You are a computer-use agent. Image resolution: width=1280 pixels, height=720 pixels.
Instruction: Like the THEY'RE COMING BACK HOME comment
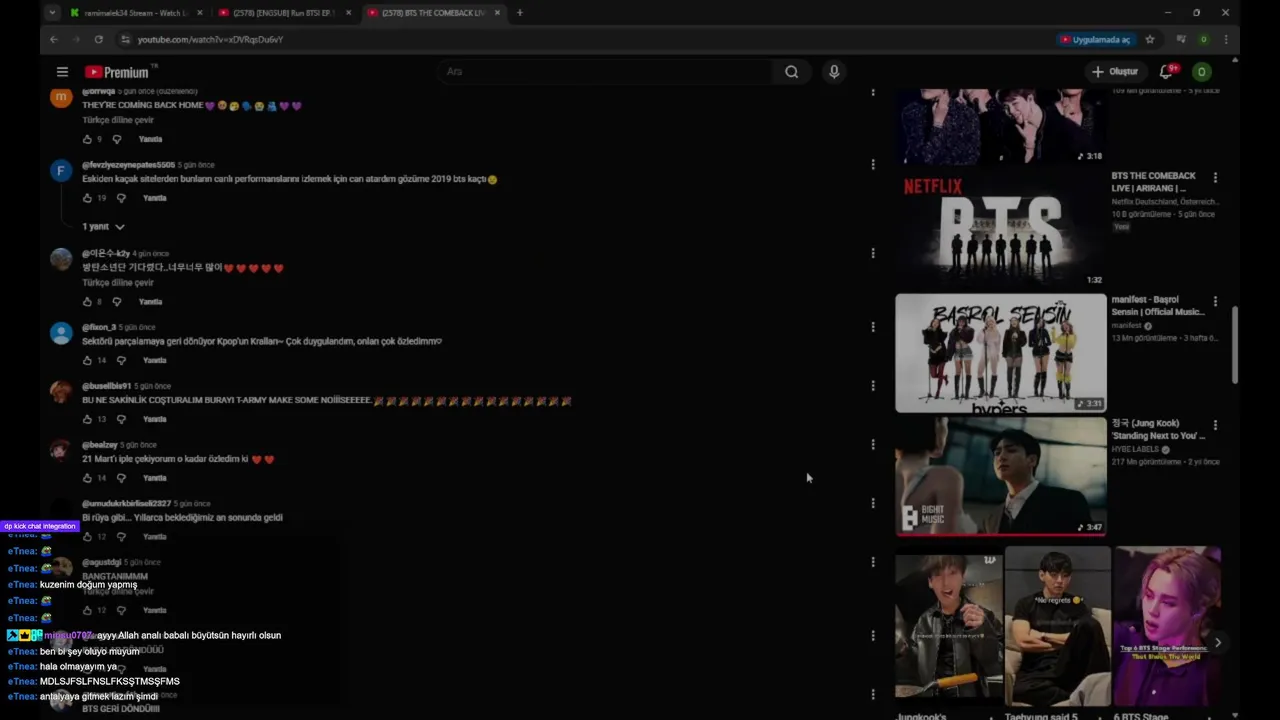[x=87, y=139]
